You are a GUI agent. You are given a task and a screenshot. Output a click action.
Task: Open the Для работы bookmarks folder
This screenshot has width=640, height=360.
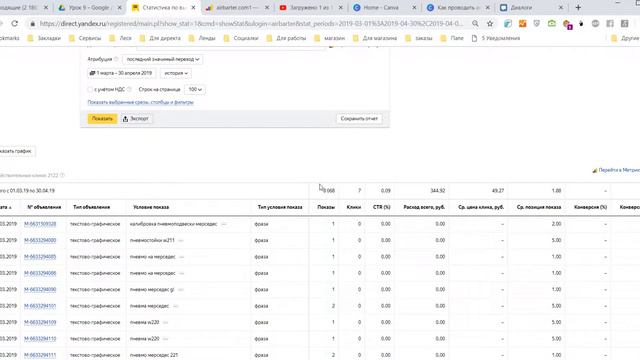pos(286,38)
